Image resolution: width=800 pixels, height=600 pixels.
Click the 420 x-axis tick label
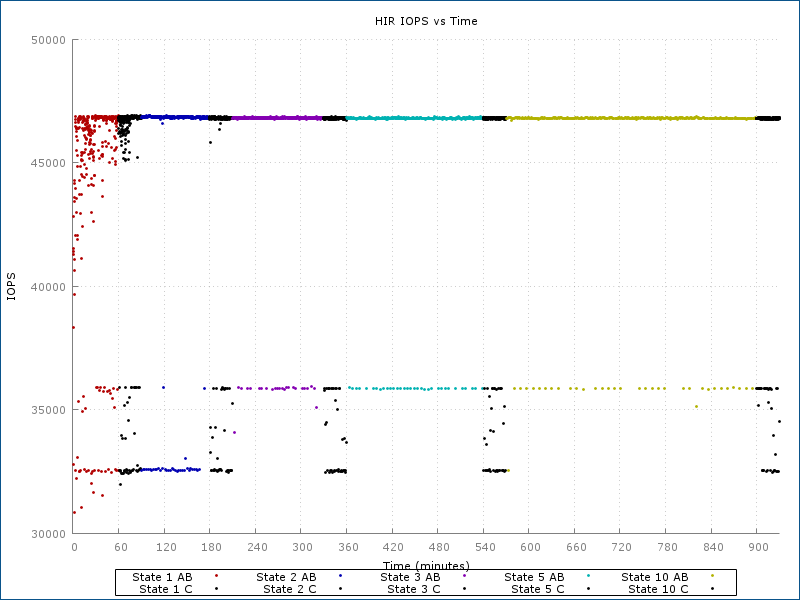click(x=394, y=547)
